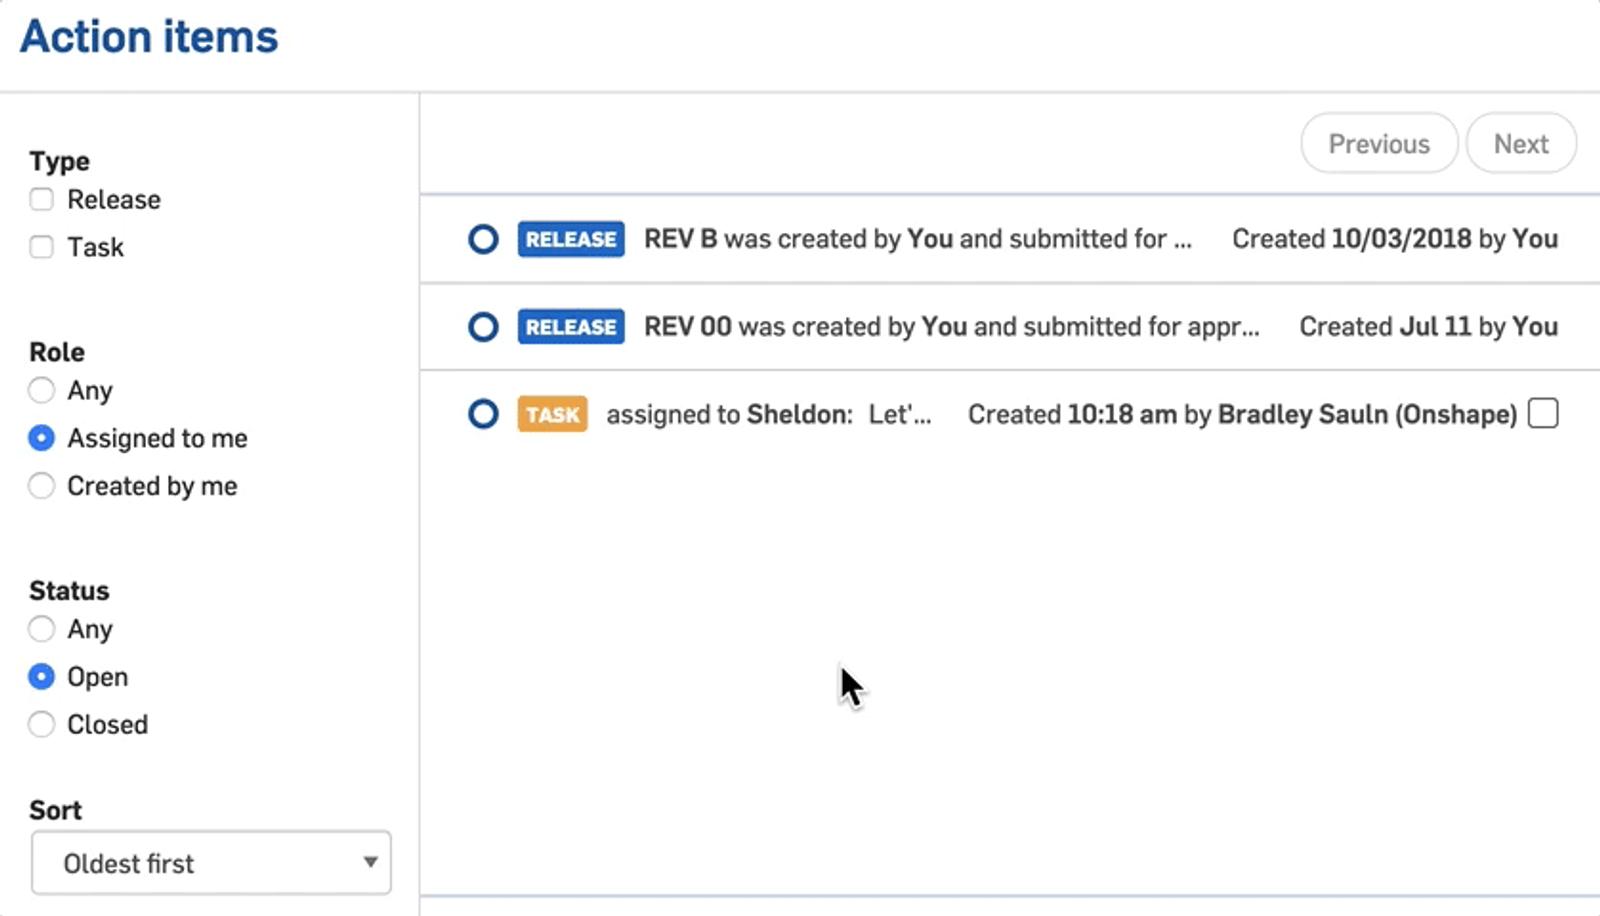Click the open-status circle on REV 00 item
Screen dimensions: 1600x916
[483, 327]
